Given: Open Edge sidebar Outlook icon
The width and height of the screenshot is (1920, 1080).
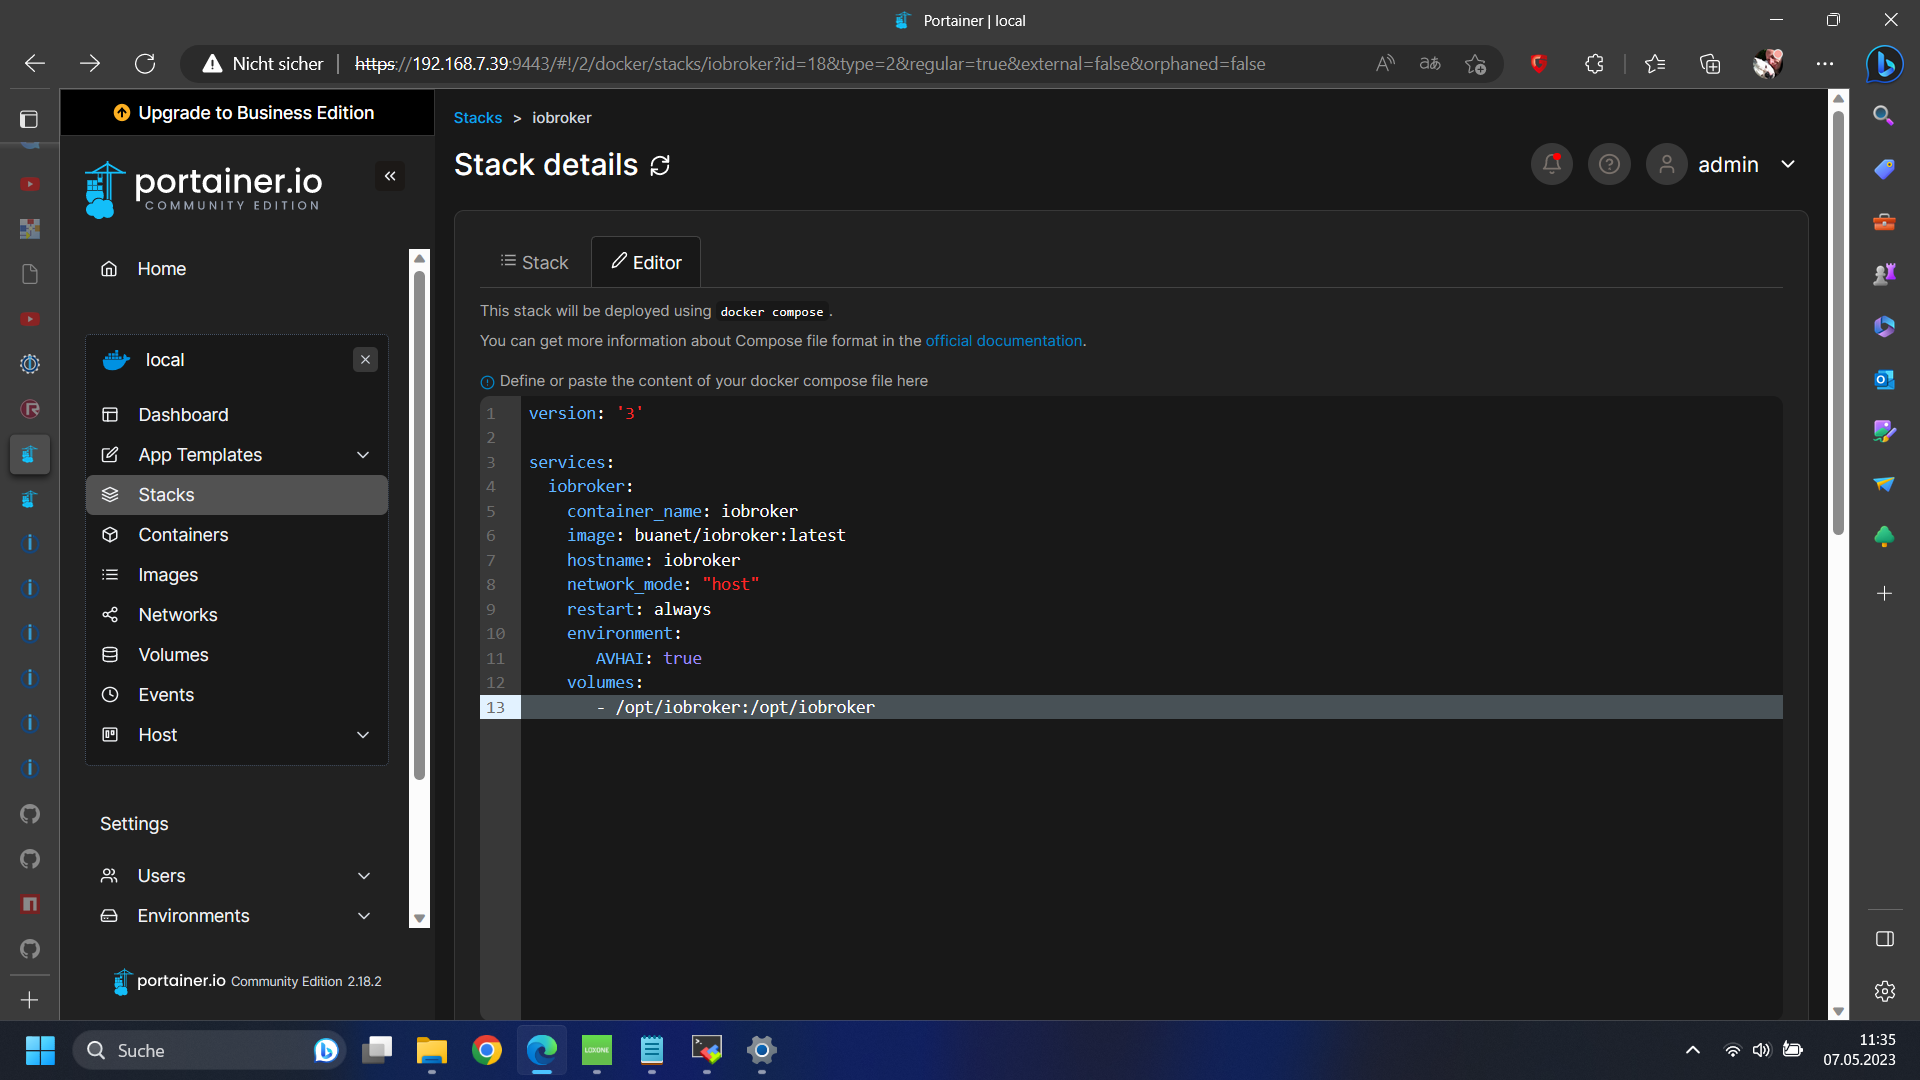Looking at the screenshot, I should [x=1884, y=380].
